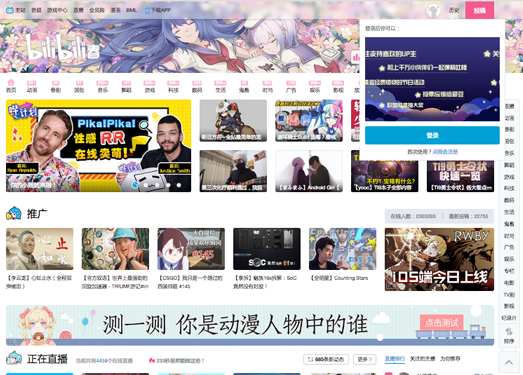Switch to the 为你推荐 tab
The image size is (523, 375).
450,359
